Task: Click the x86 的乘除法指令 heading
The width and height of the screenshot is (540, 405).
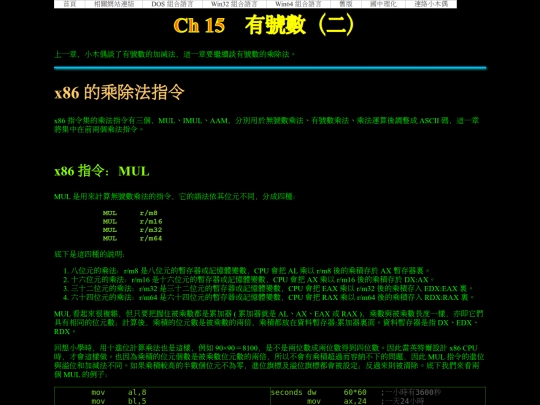Action: point(119,92)
